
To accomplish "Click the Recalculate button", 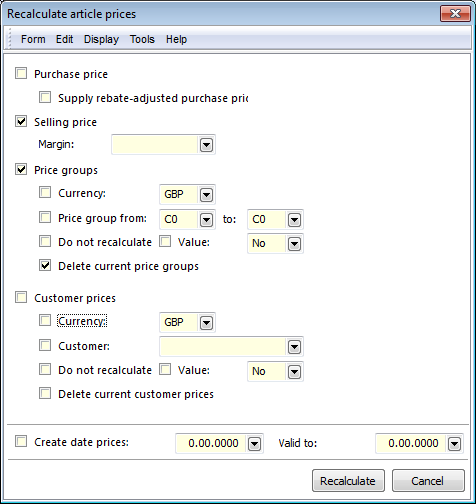I will [x=348, y=481].
